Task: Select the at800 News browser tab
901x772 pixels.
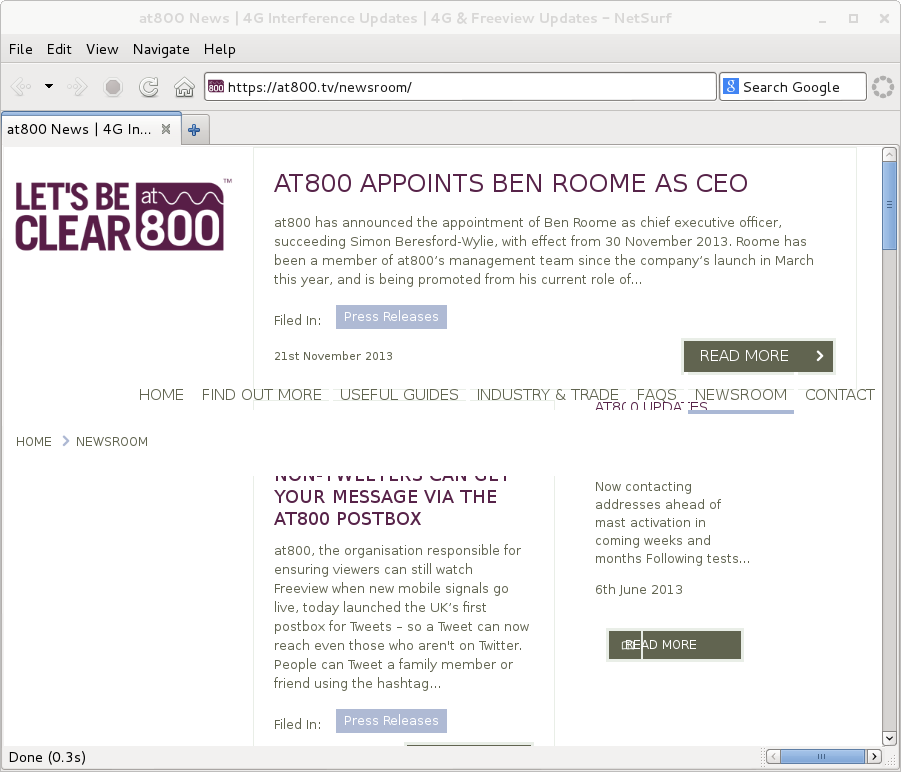Action: tap(80, 129)
